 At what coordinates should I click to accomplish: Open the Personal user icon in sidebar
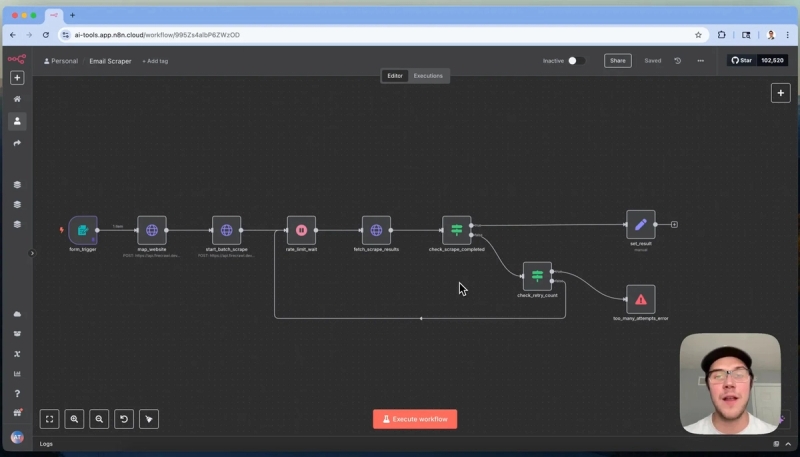pos(17,121)
